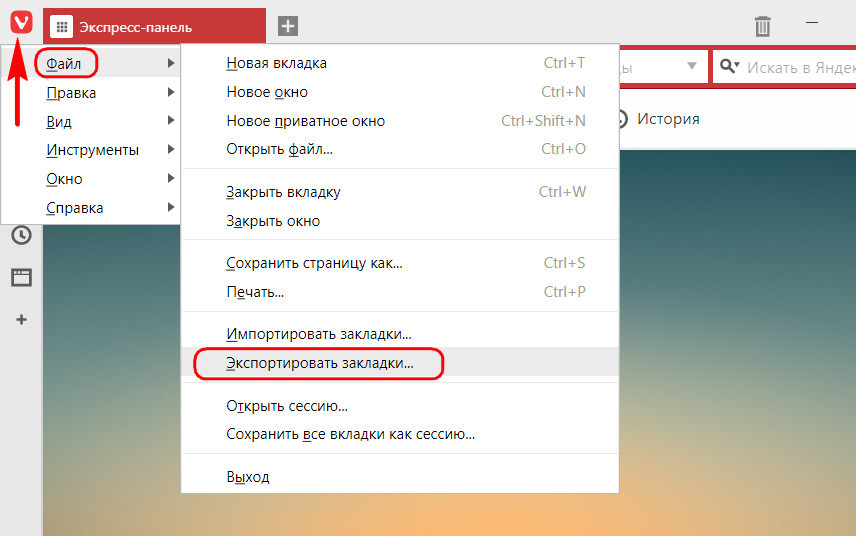
Task: Open history panel clock icon in sidebar
Action: coord(21,235)
